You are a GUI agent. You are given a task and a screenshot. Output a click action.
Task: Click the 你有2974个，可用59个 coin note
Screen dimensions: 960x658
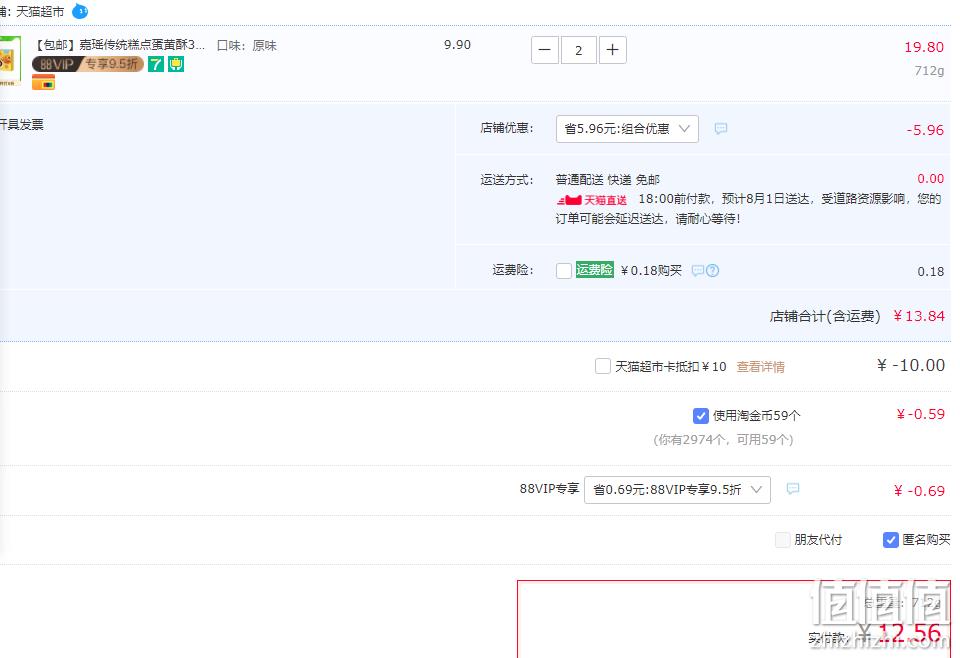point(723,439)
